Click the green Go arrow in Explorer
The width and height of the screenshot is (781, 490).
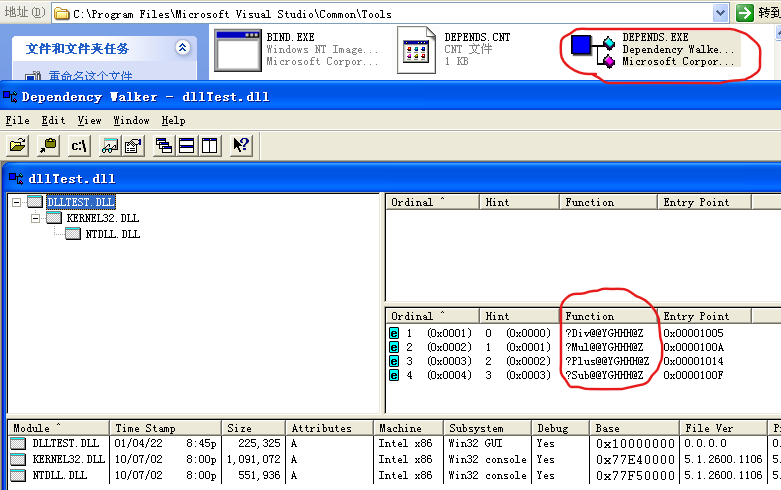tap(745, 13)
